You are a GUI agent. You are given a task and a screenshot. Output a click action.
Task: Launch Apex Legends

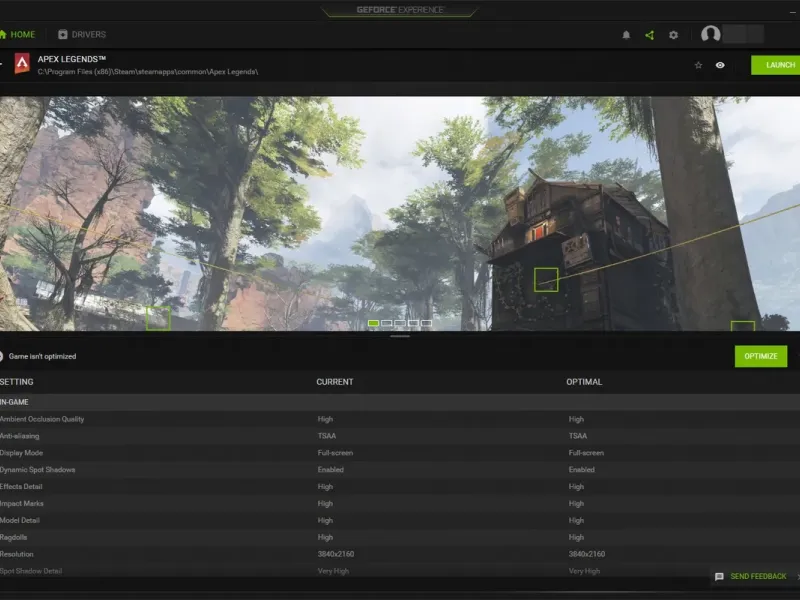[x=776, y=65]
